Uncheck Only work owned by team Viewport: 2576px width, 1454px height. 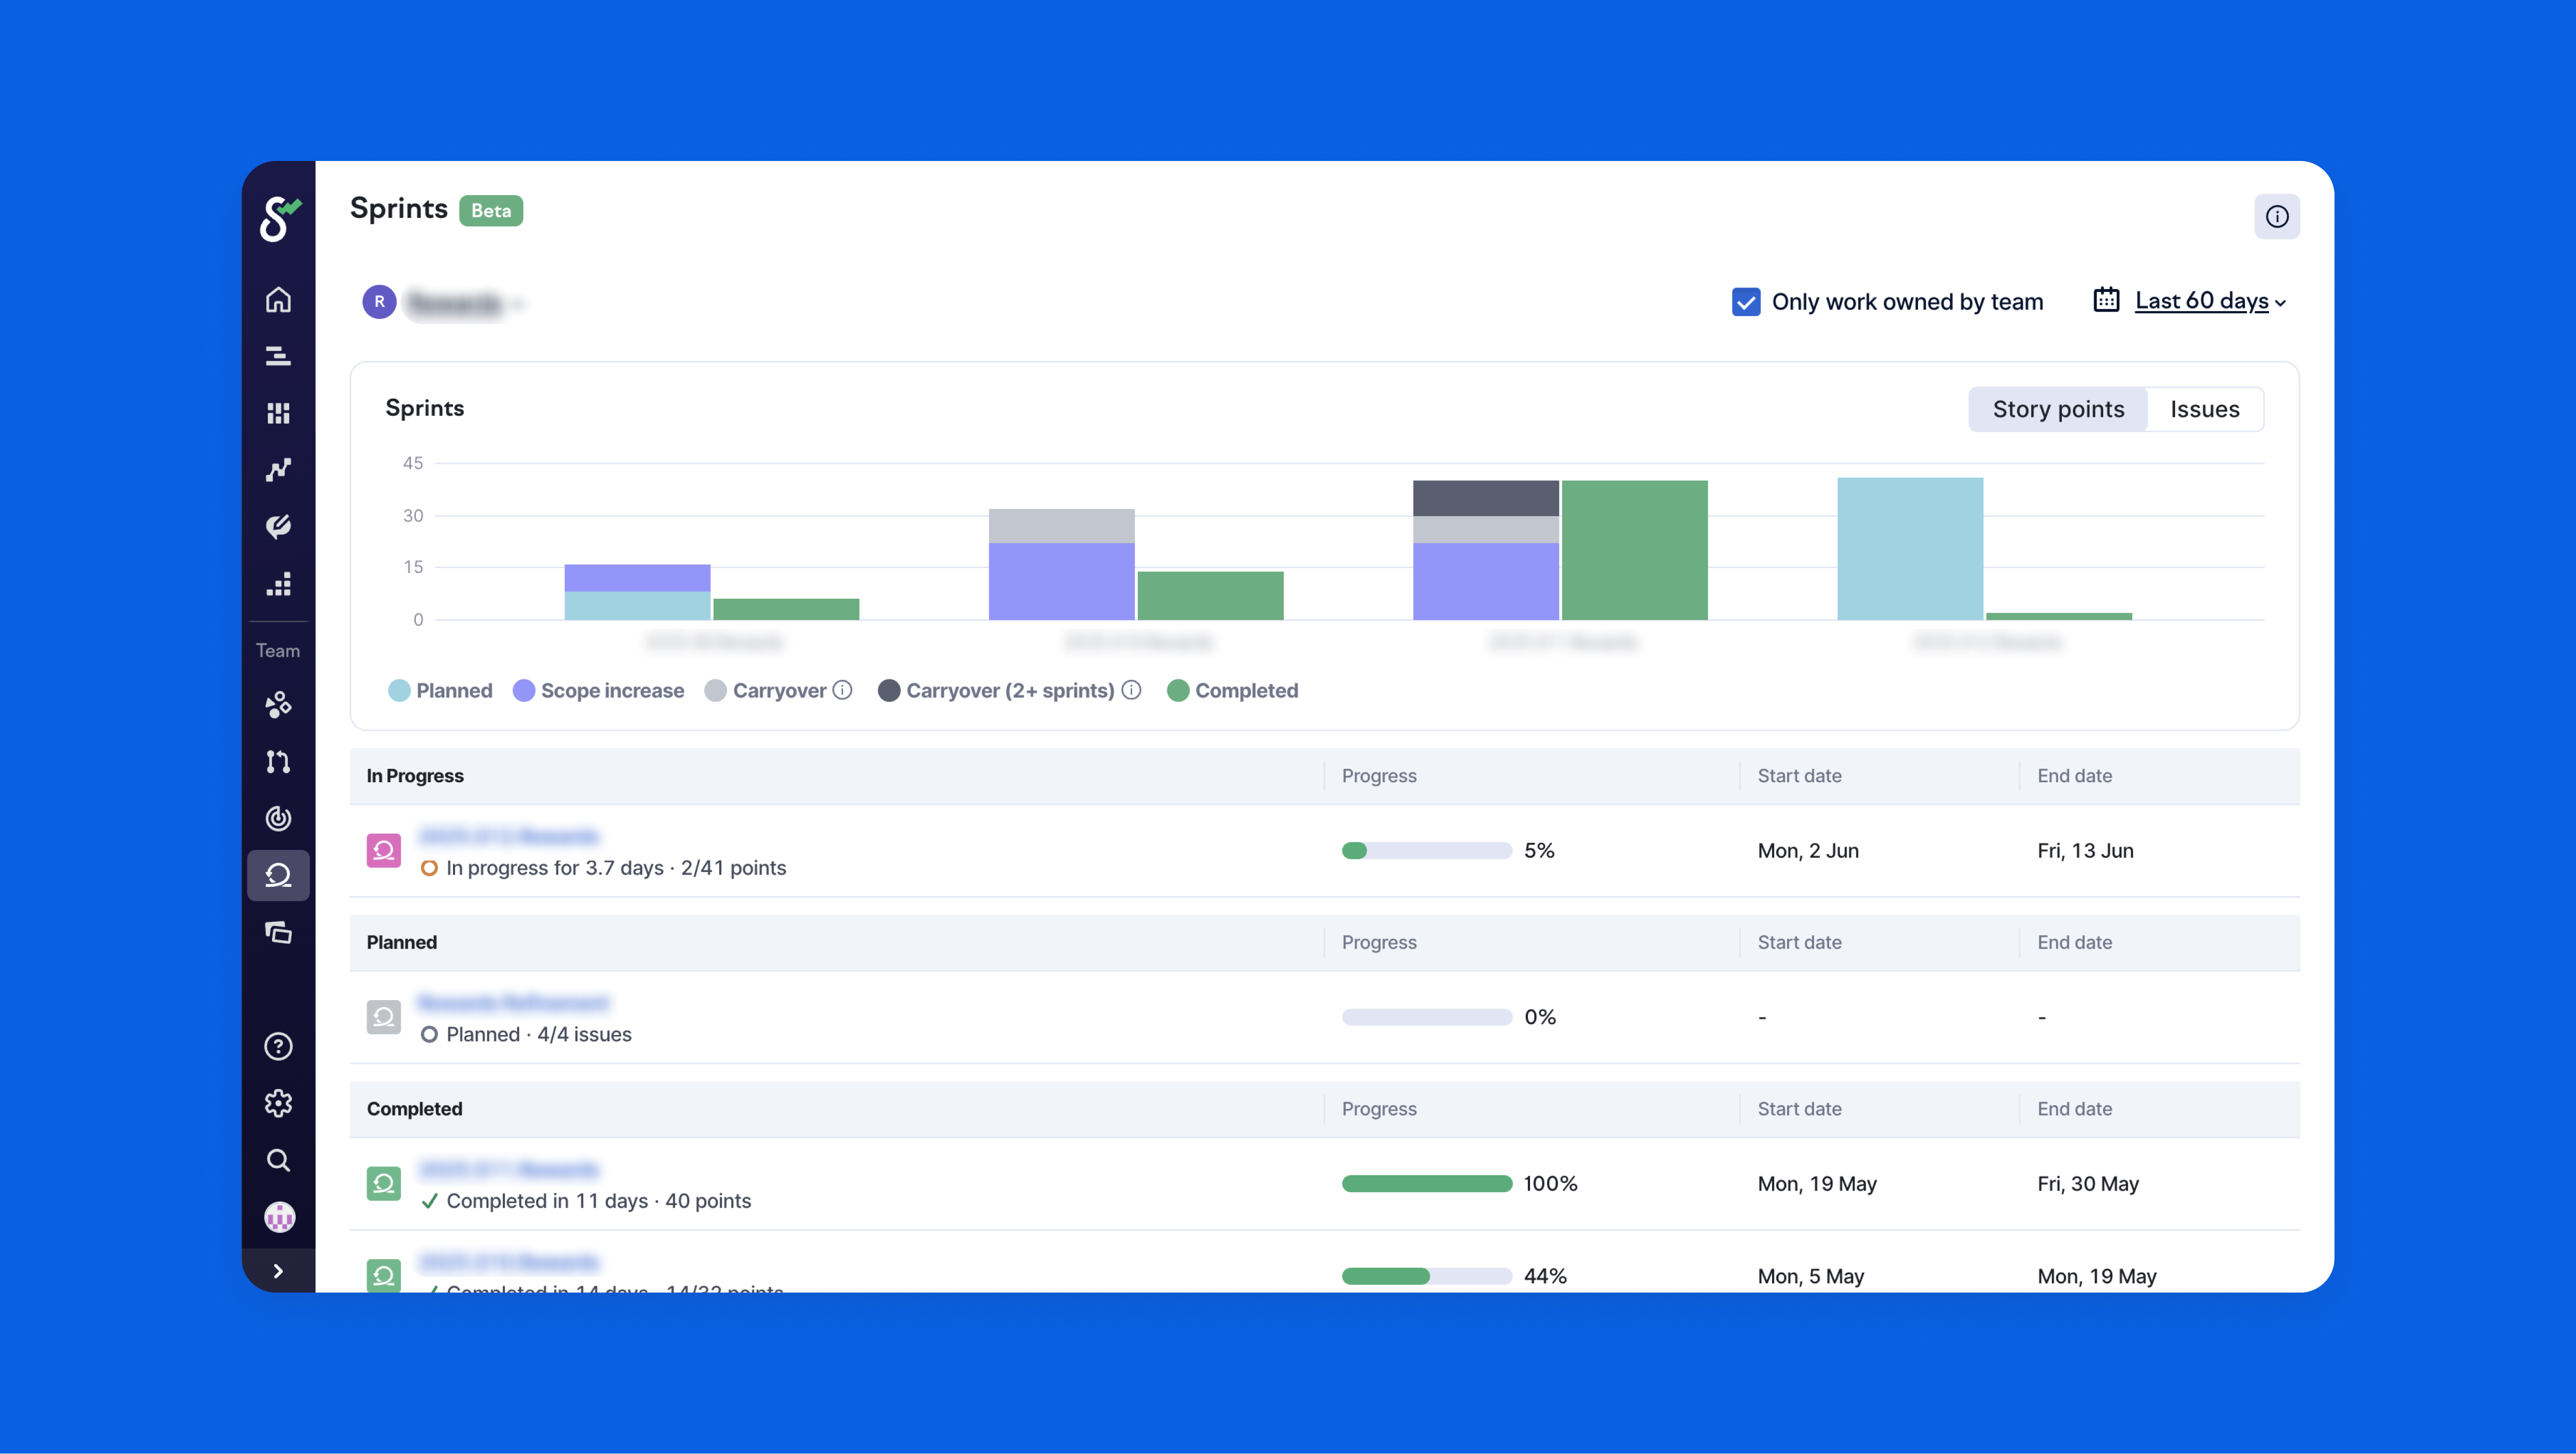[1745, 302]
